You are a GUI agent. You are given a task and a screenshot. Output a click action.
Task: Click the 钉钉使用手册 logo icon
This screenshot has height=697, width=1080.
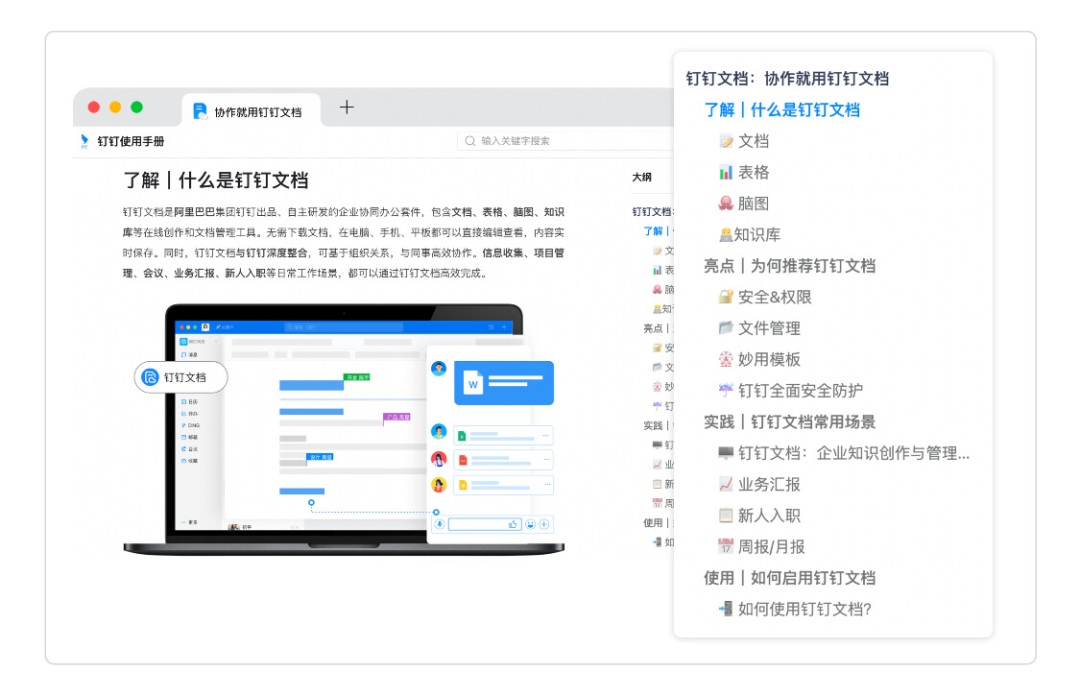pyautogui.click(x=84, y=141)
